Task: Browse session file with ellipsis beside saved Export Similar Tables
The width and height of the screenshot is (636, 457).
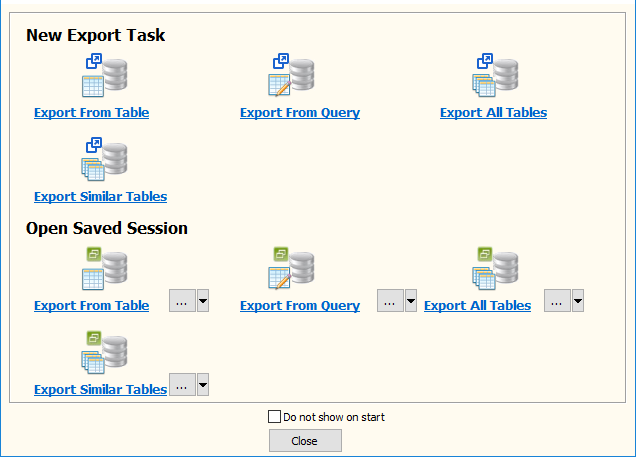Action: (182, 384)
